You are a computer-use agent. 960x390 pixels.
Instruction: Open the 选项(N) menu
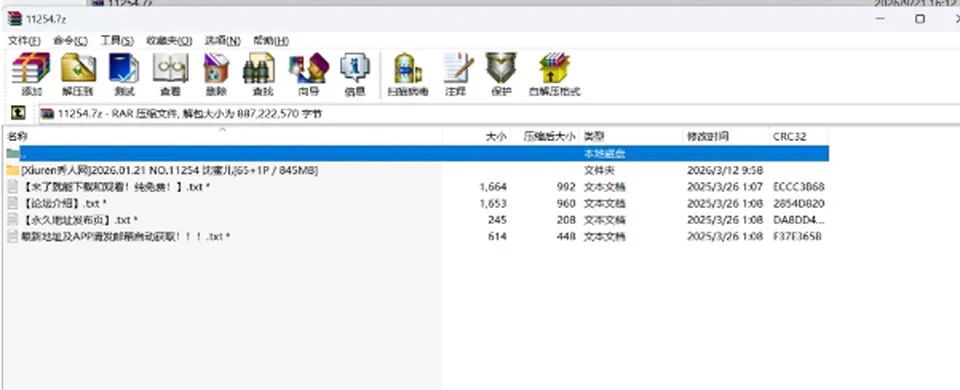pyautogui.click(x=222, y=40)
